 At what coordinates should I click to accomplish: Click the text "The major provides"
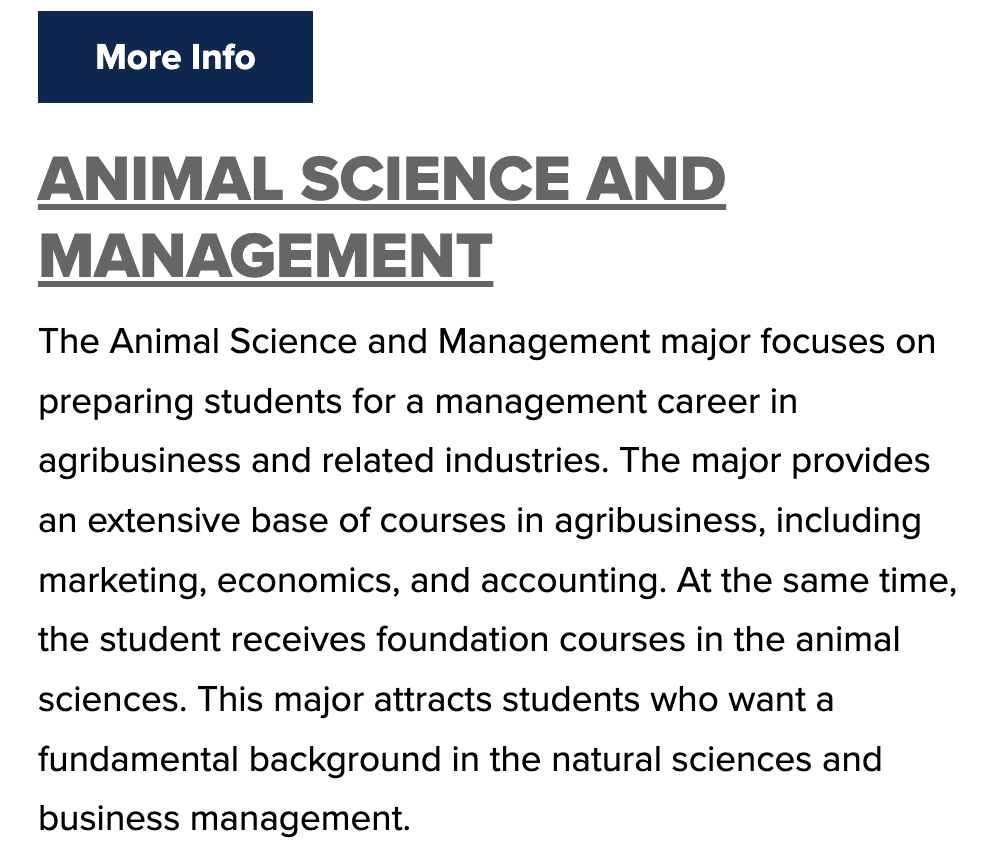coord(781,461)
